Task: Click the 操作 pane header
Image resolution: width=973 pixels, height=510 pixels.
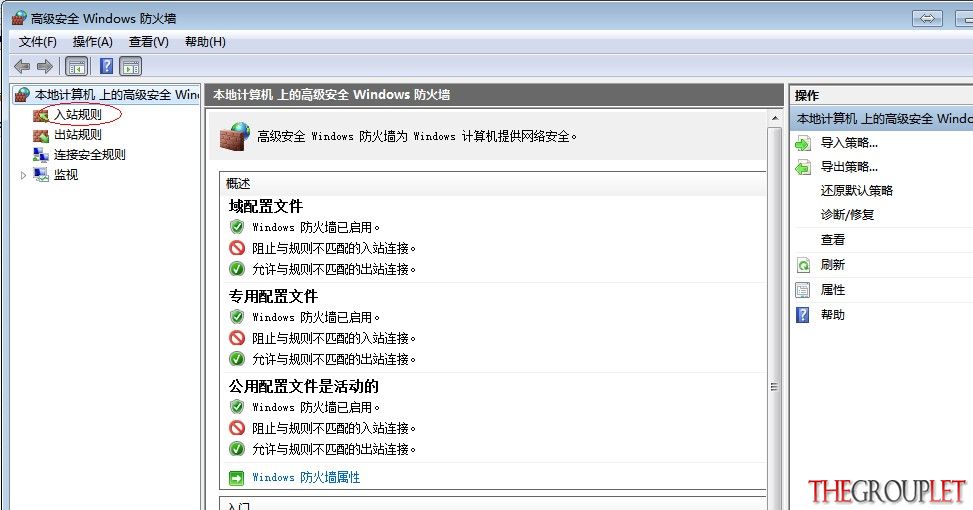Action: (x=807, y=96)
